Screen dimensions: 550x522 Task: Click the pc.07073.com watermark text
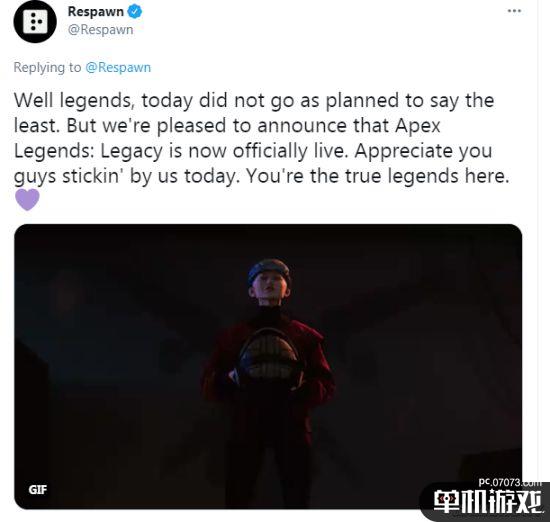[510, 483]
